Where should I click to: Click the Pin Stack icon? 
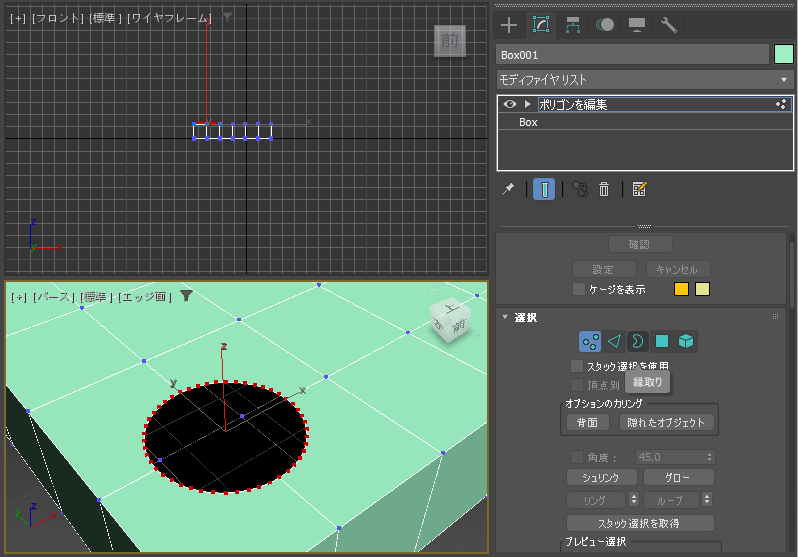coord(508,189)
